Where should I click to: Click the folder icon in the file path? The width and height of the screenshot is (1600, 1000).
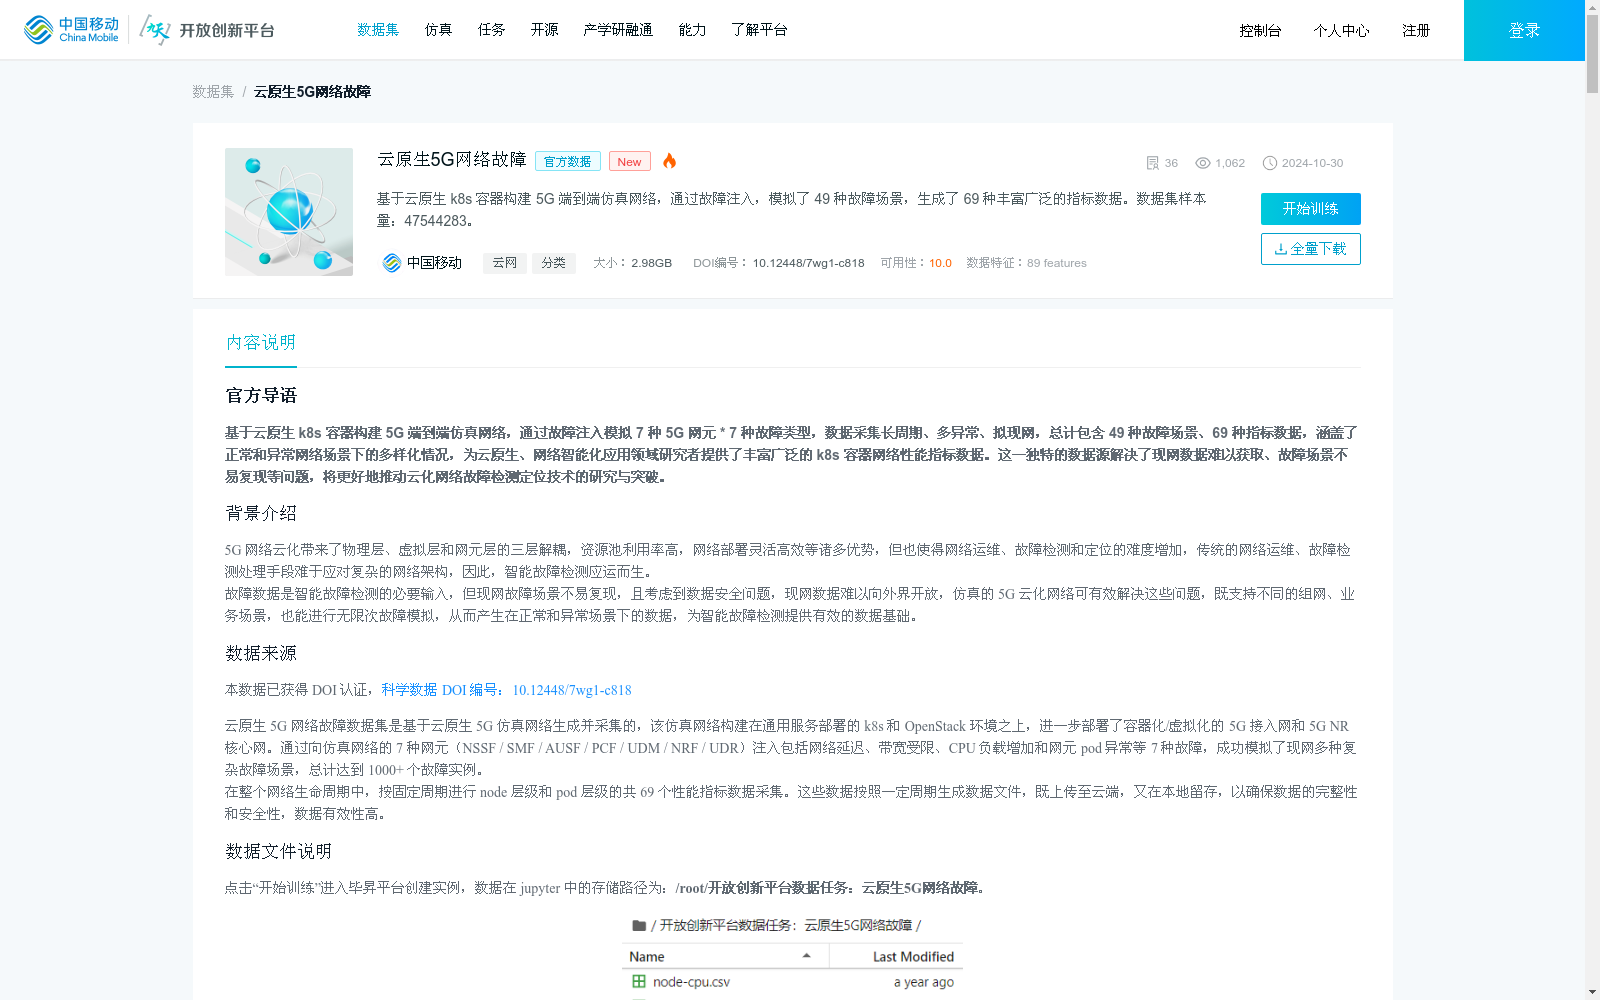tap(639, 926)
